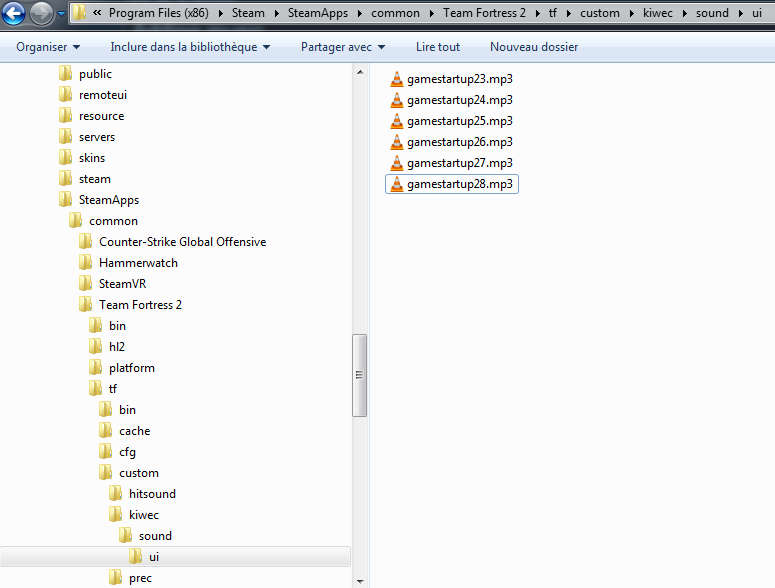
Task: Select the SteamApps folder icon in tree
Action: pyautogui.click(x=65, y=200)
